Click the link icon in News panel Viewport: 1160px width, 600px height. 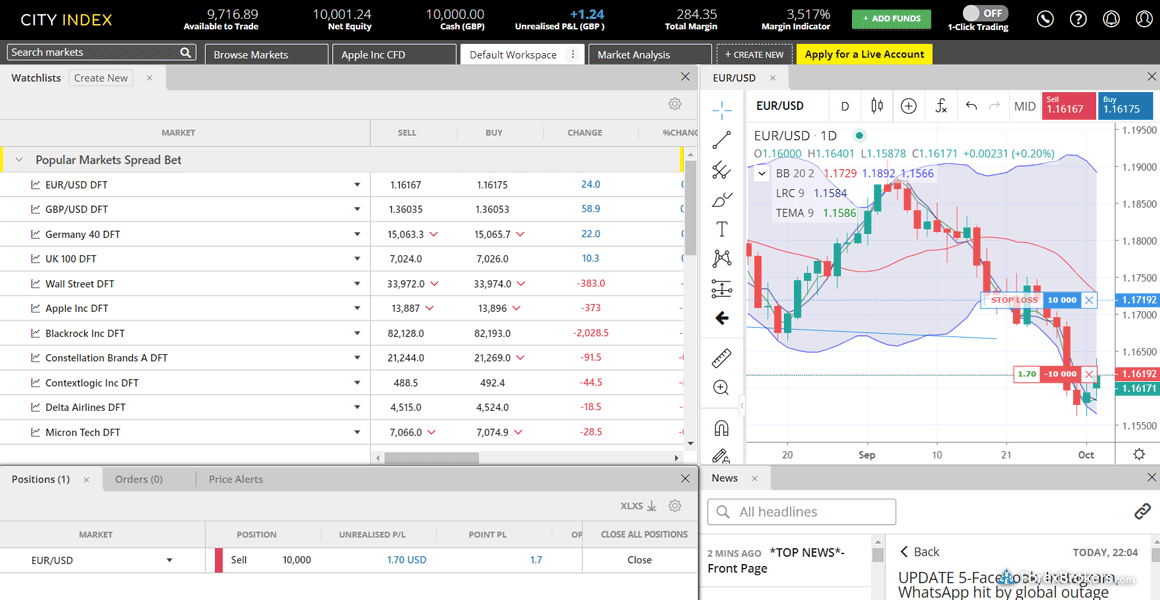[1142, 511]
